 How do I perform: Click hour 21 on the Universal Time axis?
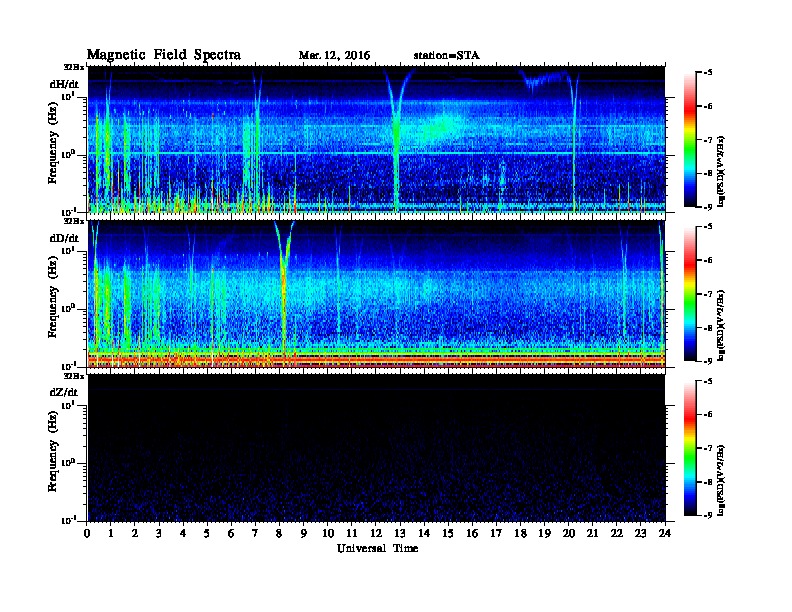pos(592,533)
